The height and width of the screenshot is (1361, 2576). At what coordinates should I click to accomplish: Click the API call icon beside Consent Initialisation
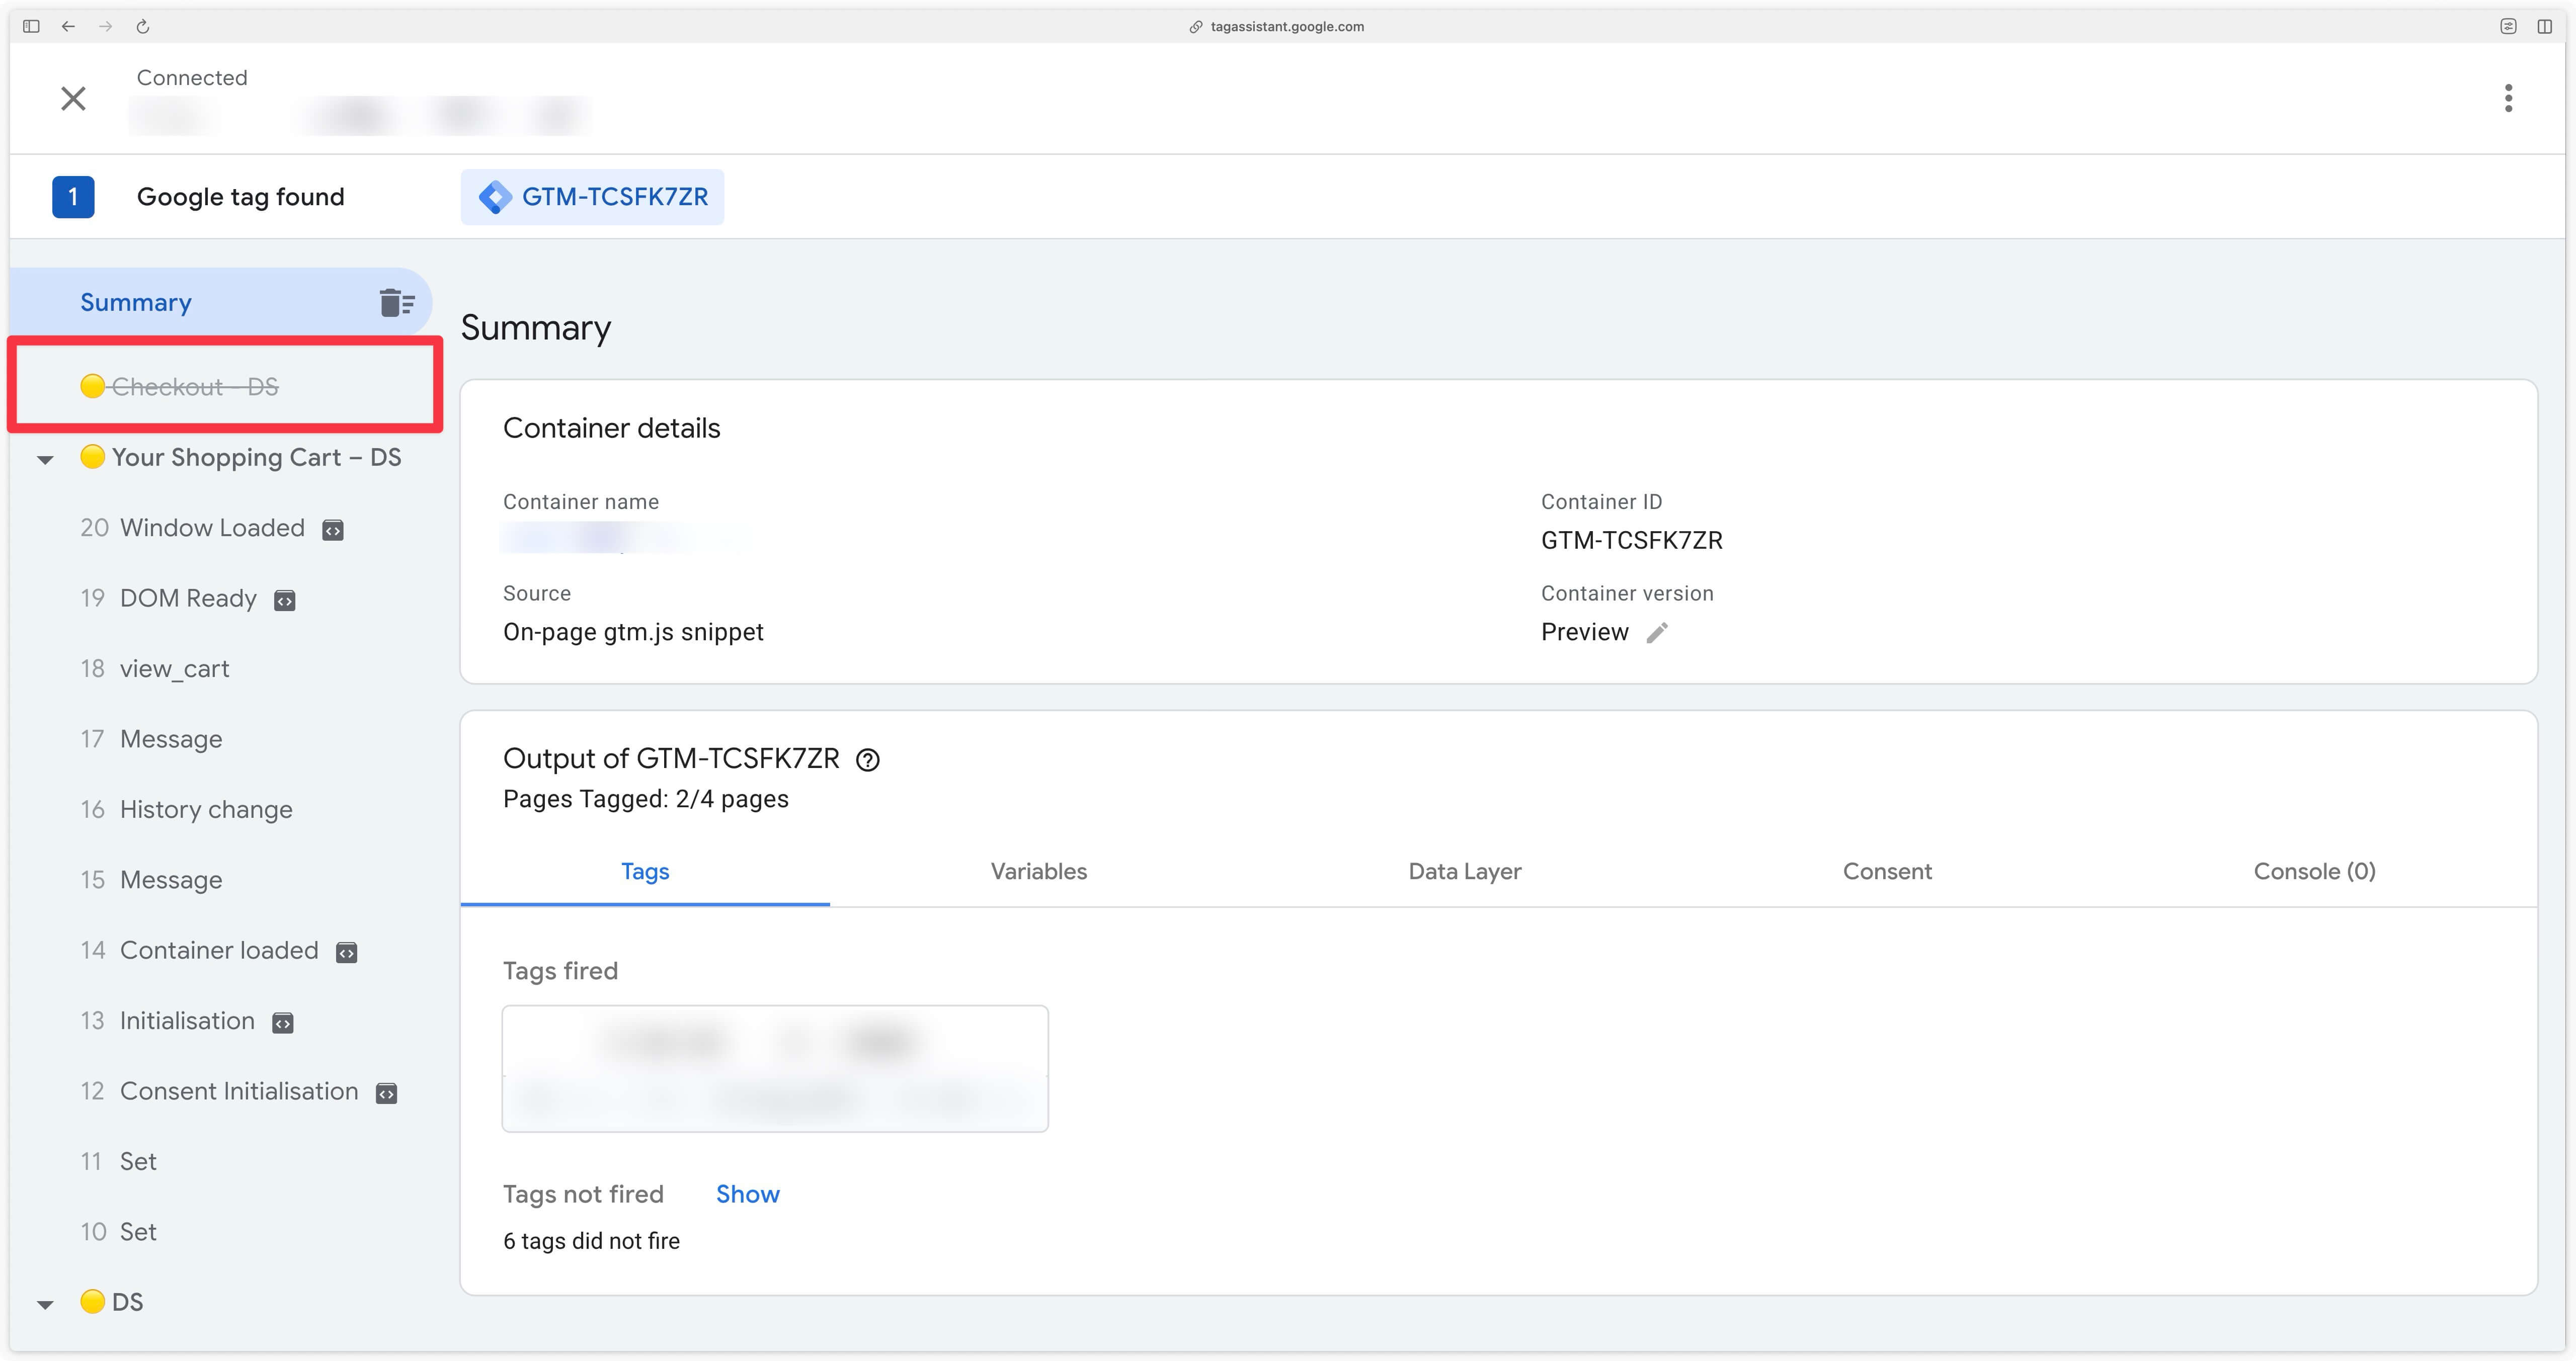(x=386, y=1093)
